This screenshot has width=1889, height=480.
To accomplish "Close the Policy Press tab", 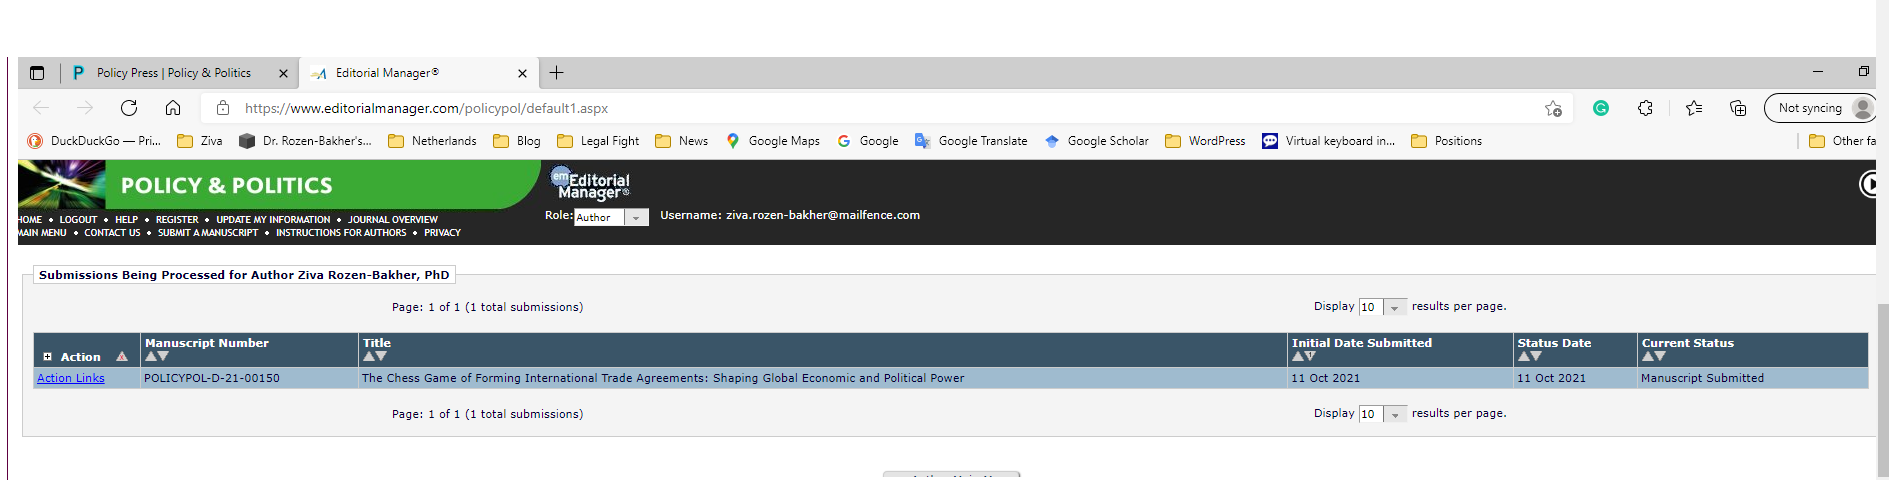I will pyautogui.click(x=283, y=73).
